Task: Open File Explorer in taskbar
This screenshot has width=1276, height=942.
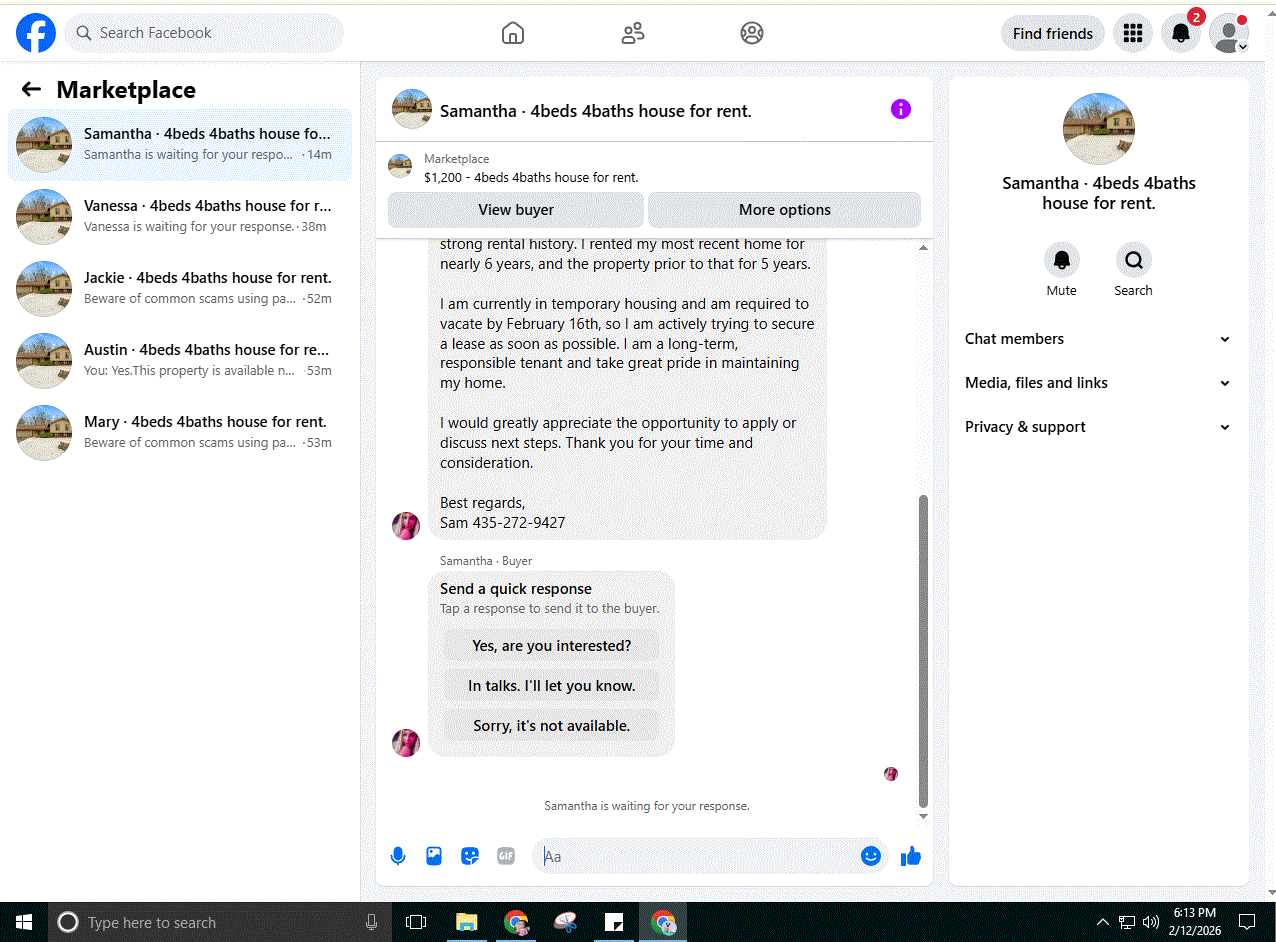Action: tap(466, 922)
